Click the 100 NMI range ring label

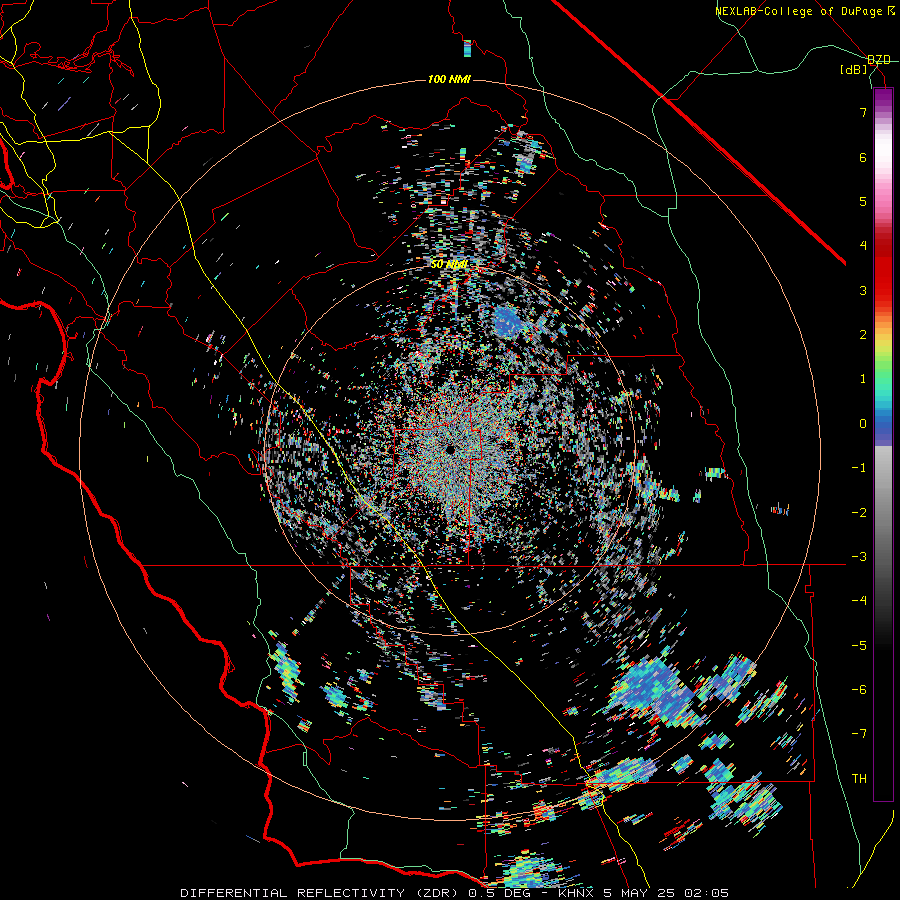pyautogui.click(x=449, y=79)
